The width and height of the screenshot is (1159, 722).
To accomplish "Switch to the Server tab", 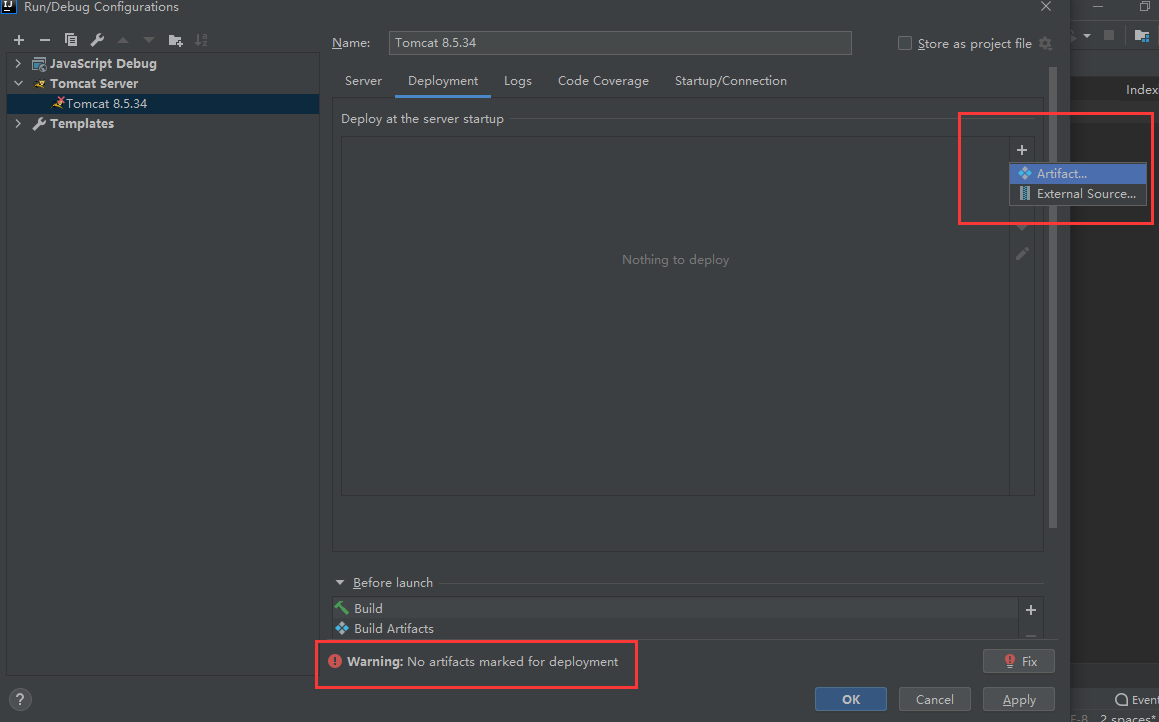I will click(363, 81).
